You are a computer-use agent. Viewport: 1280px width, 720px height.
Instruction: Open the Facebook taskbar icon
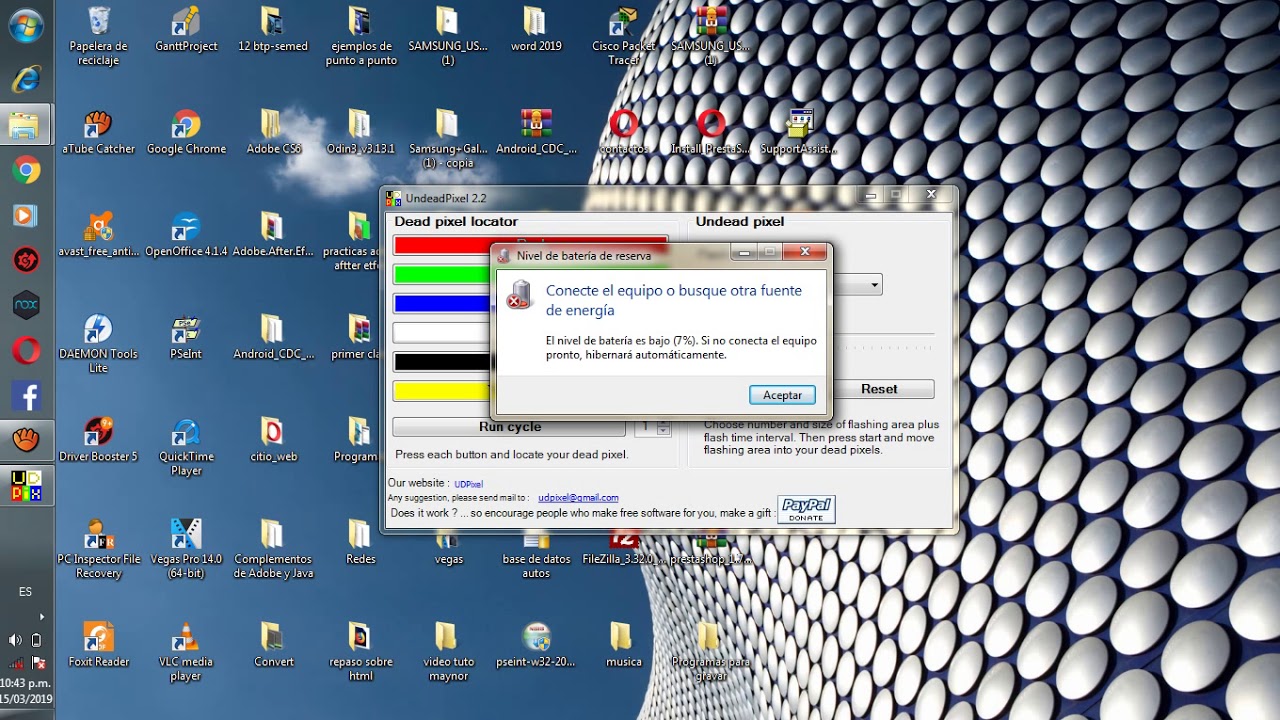point(26,397)
